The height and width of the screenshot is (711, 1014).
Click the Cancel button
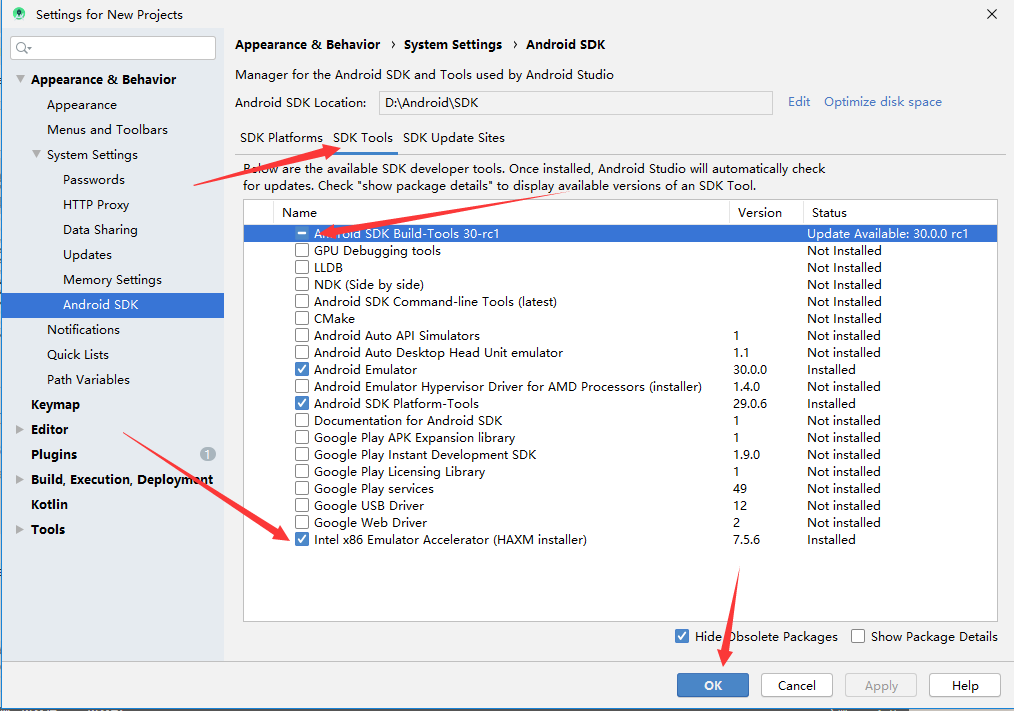coord(797,685)
